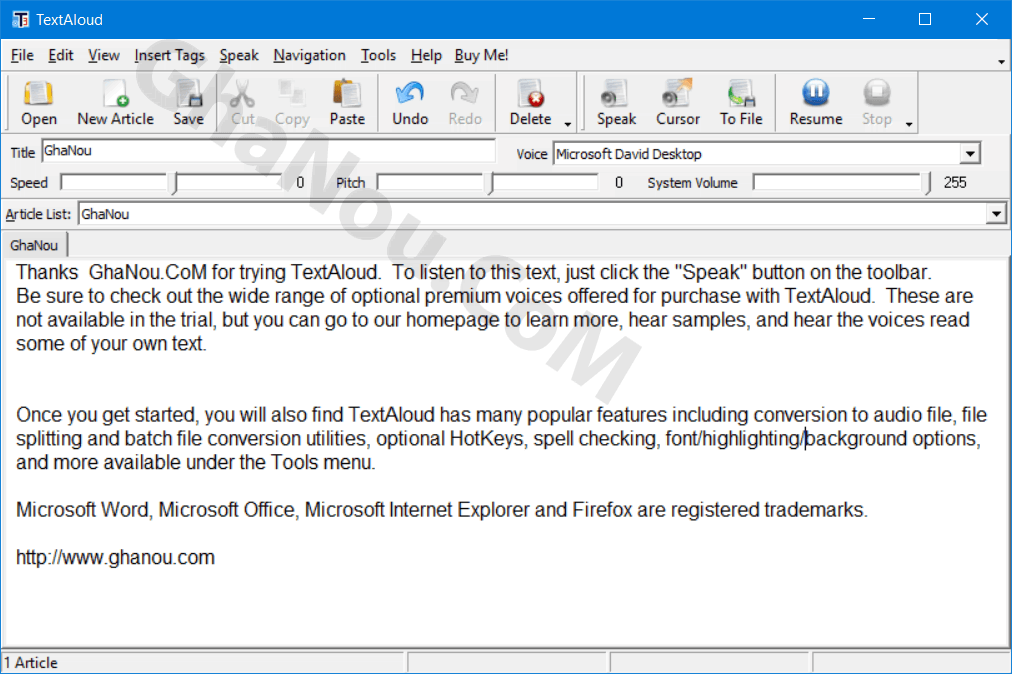Open the Article List dropdown
The image size is (1012, 674).
[996, 214]
